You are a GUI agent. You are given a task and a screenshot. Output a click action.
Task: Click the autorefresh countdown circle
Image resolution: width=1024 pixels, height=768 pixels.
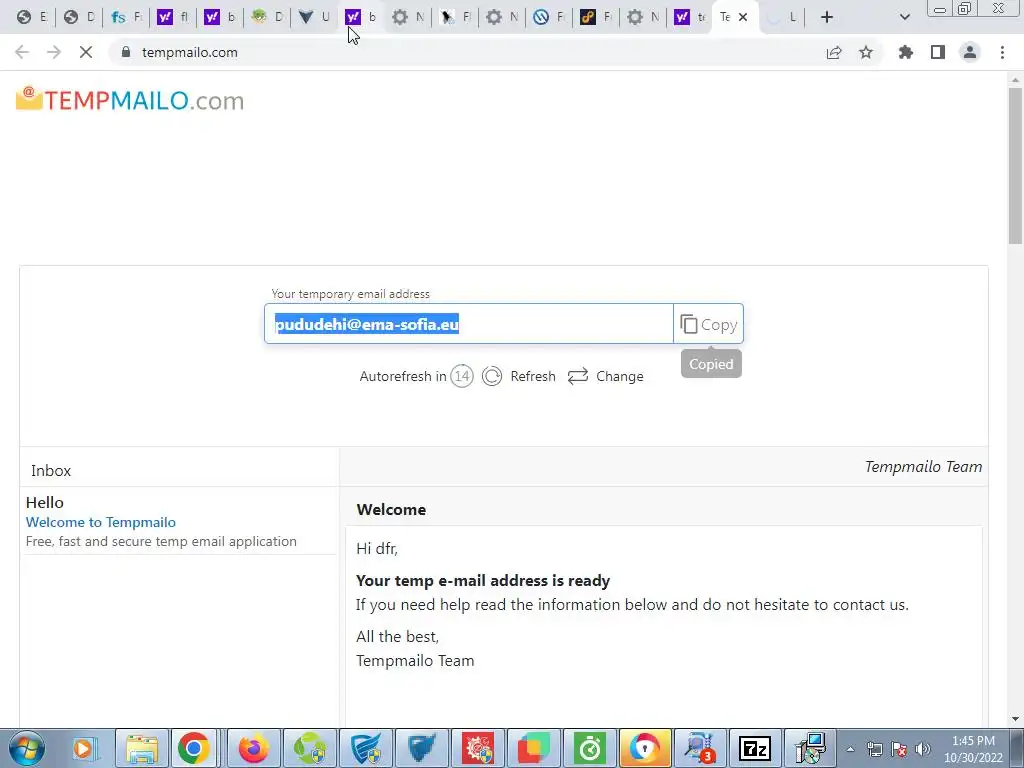tap(462, 376)
